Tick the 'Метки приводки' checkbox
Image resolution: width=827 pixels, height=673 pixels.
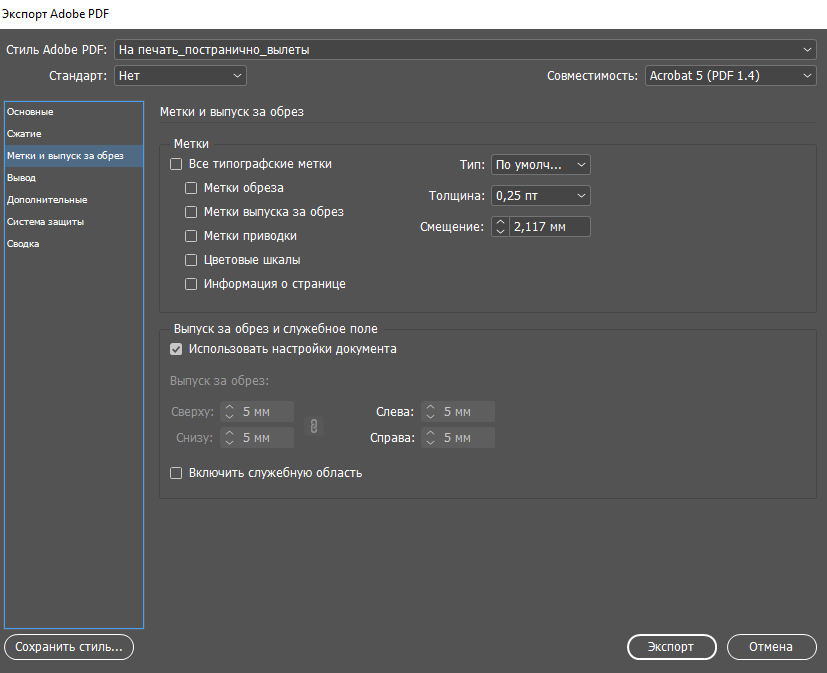tap(191, 236)
